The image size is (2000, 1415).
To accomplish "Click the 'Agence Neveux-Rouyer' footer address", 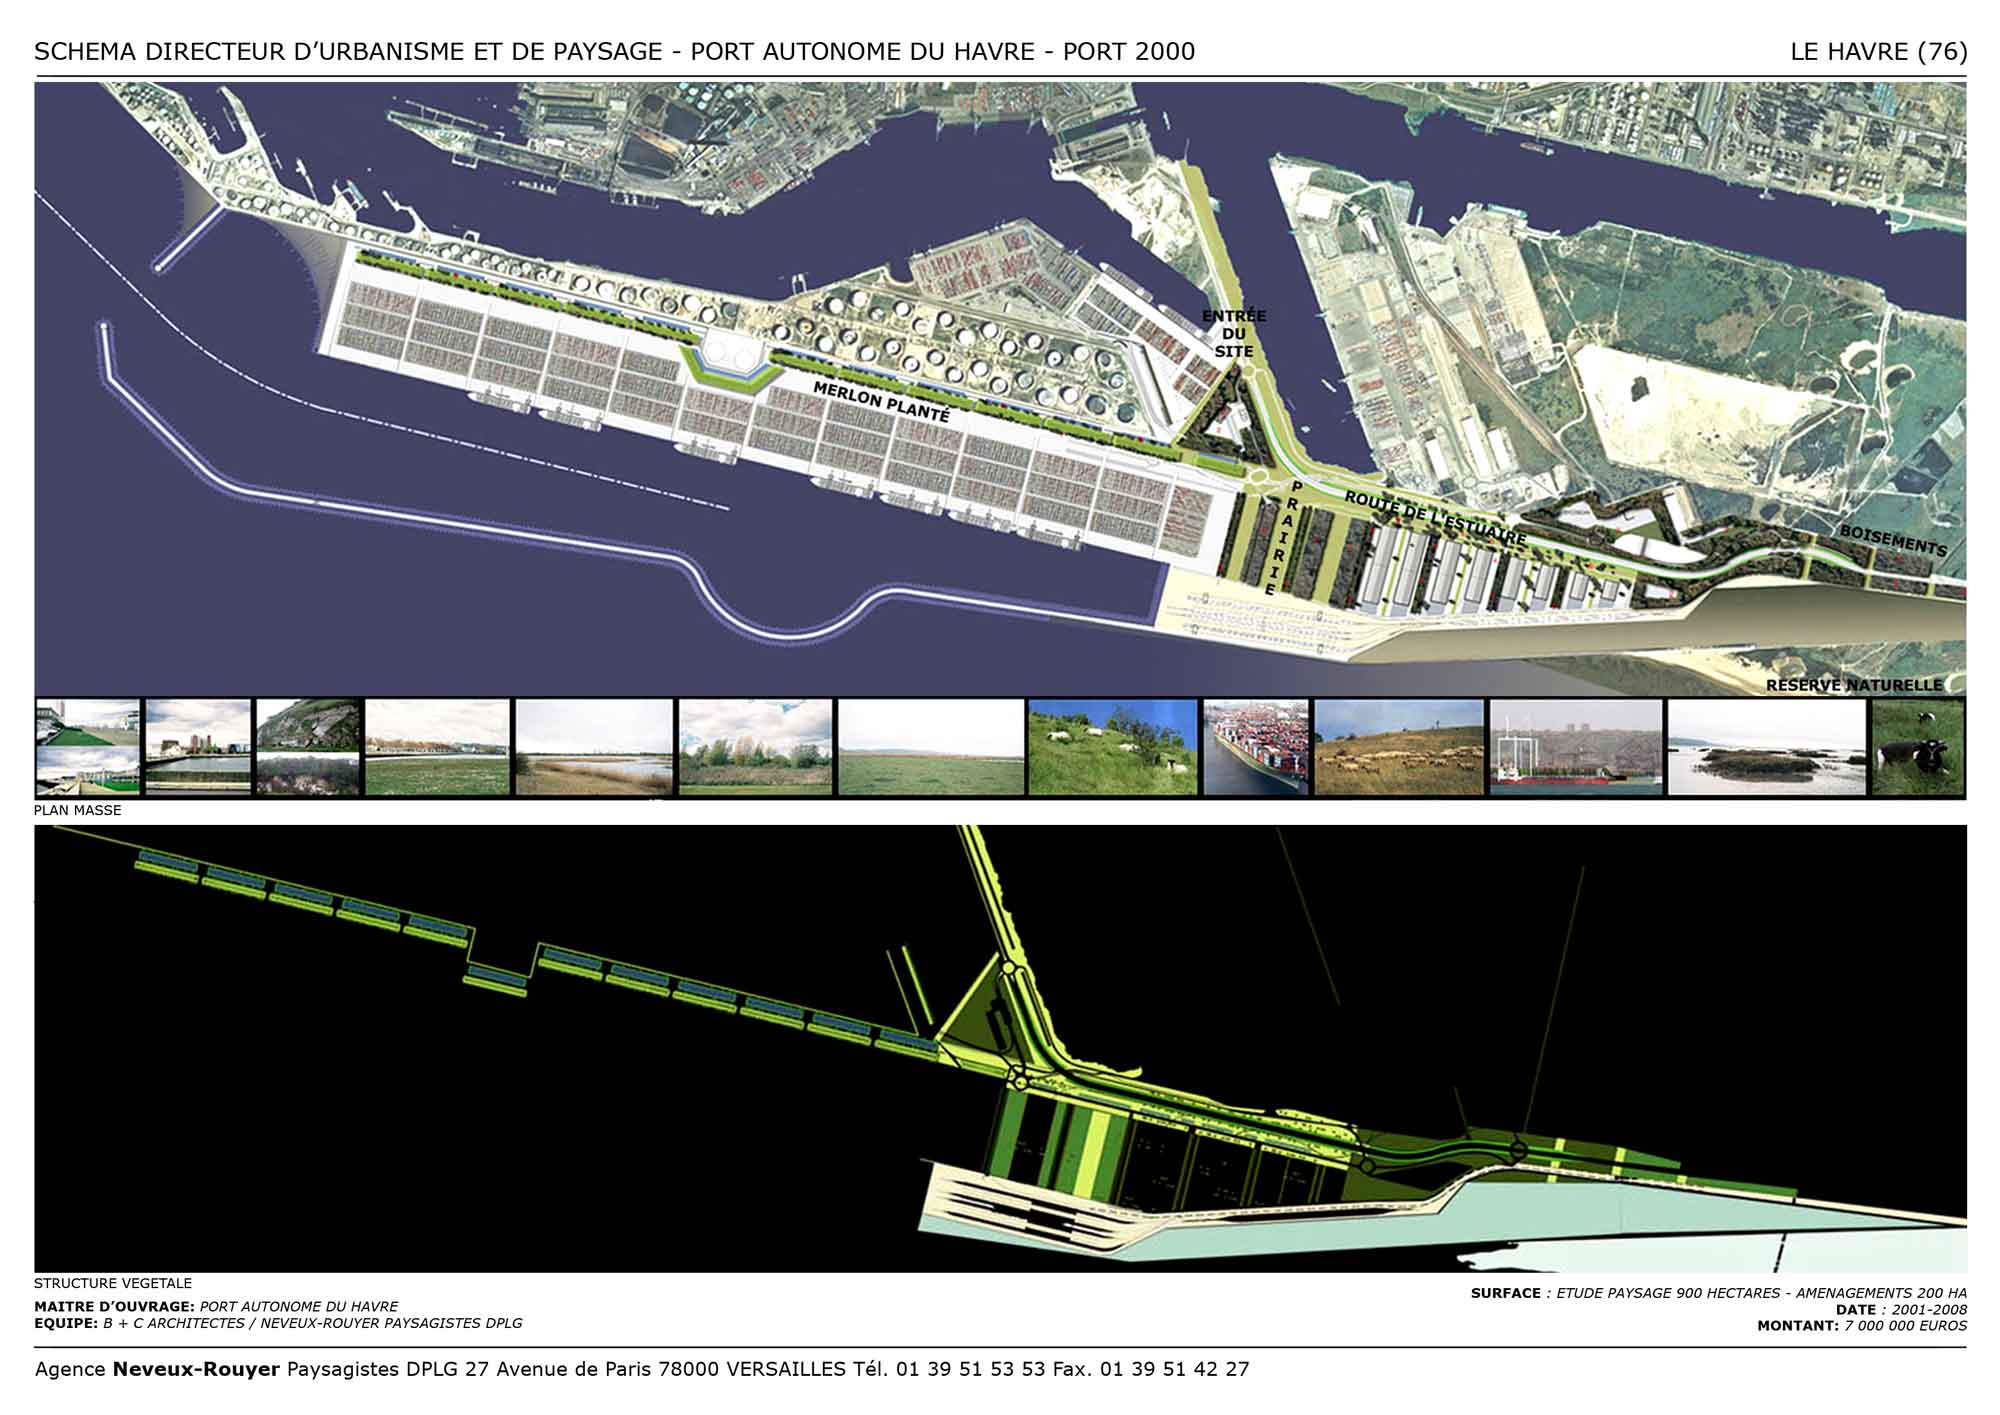I will (642, 1369).
